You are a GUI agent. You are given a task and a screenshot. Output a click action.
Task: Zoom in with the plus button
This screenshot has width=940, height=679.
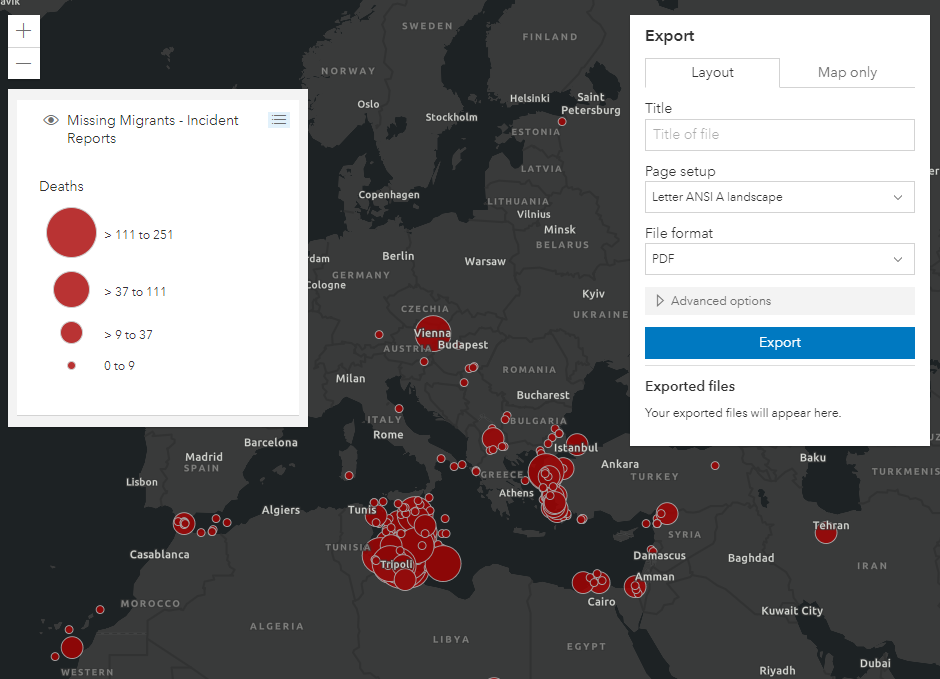tap(24, 31)
